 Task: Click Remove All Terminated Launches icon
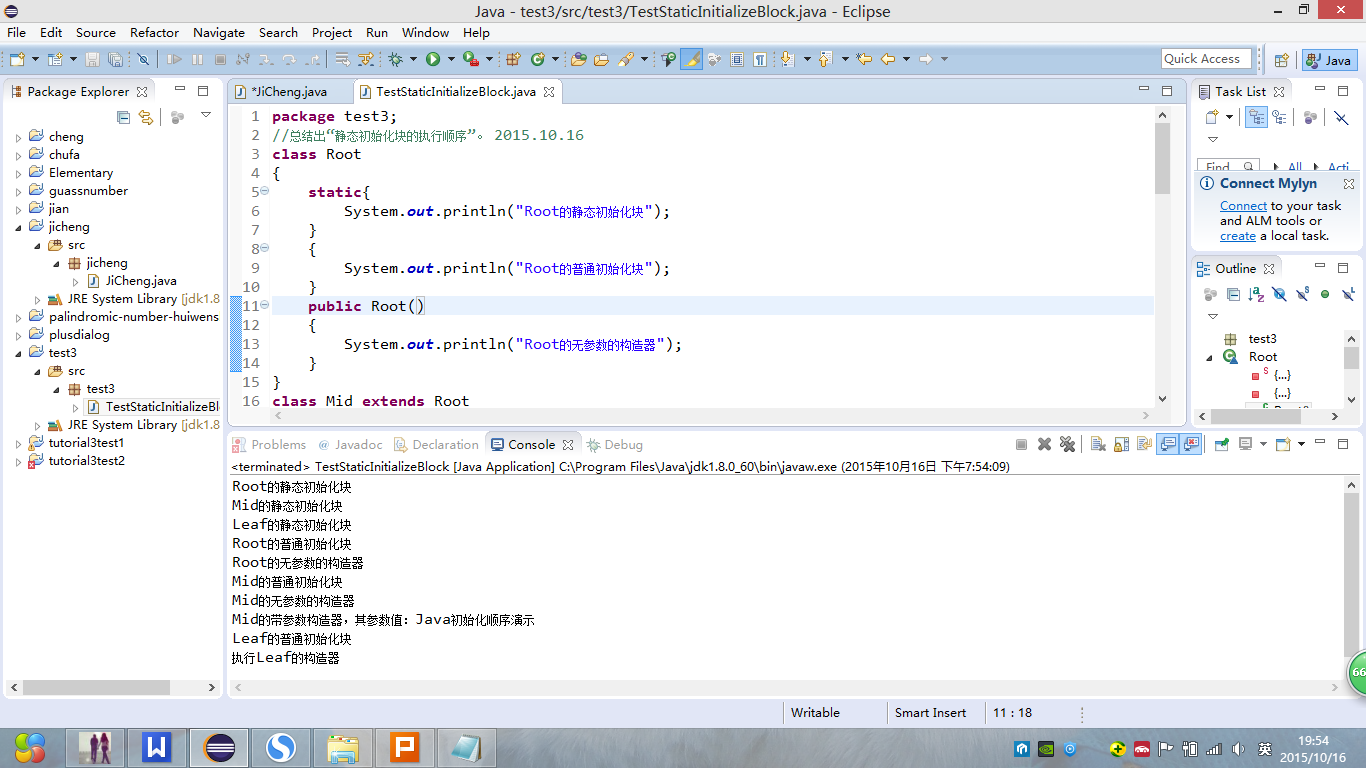(x=1067, y=444)
